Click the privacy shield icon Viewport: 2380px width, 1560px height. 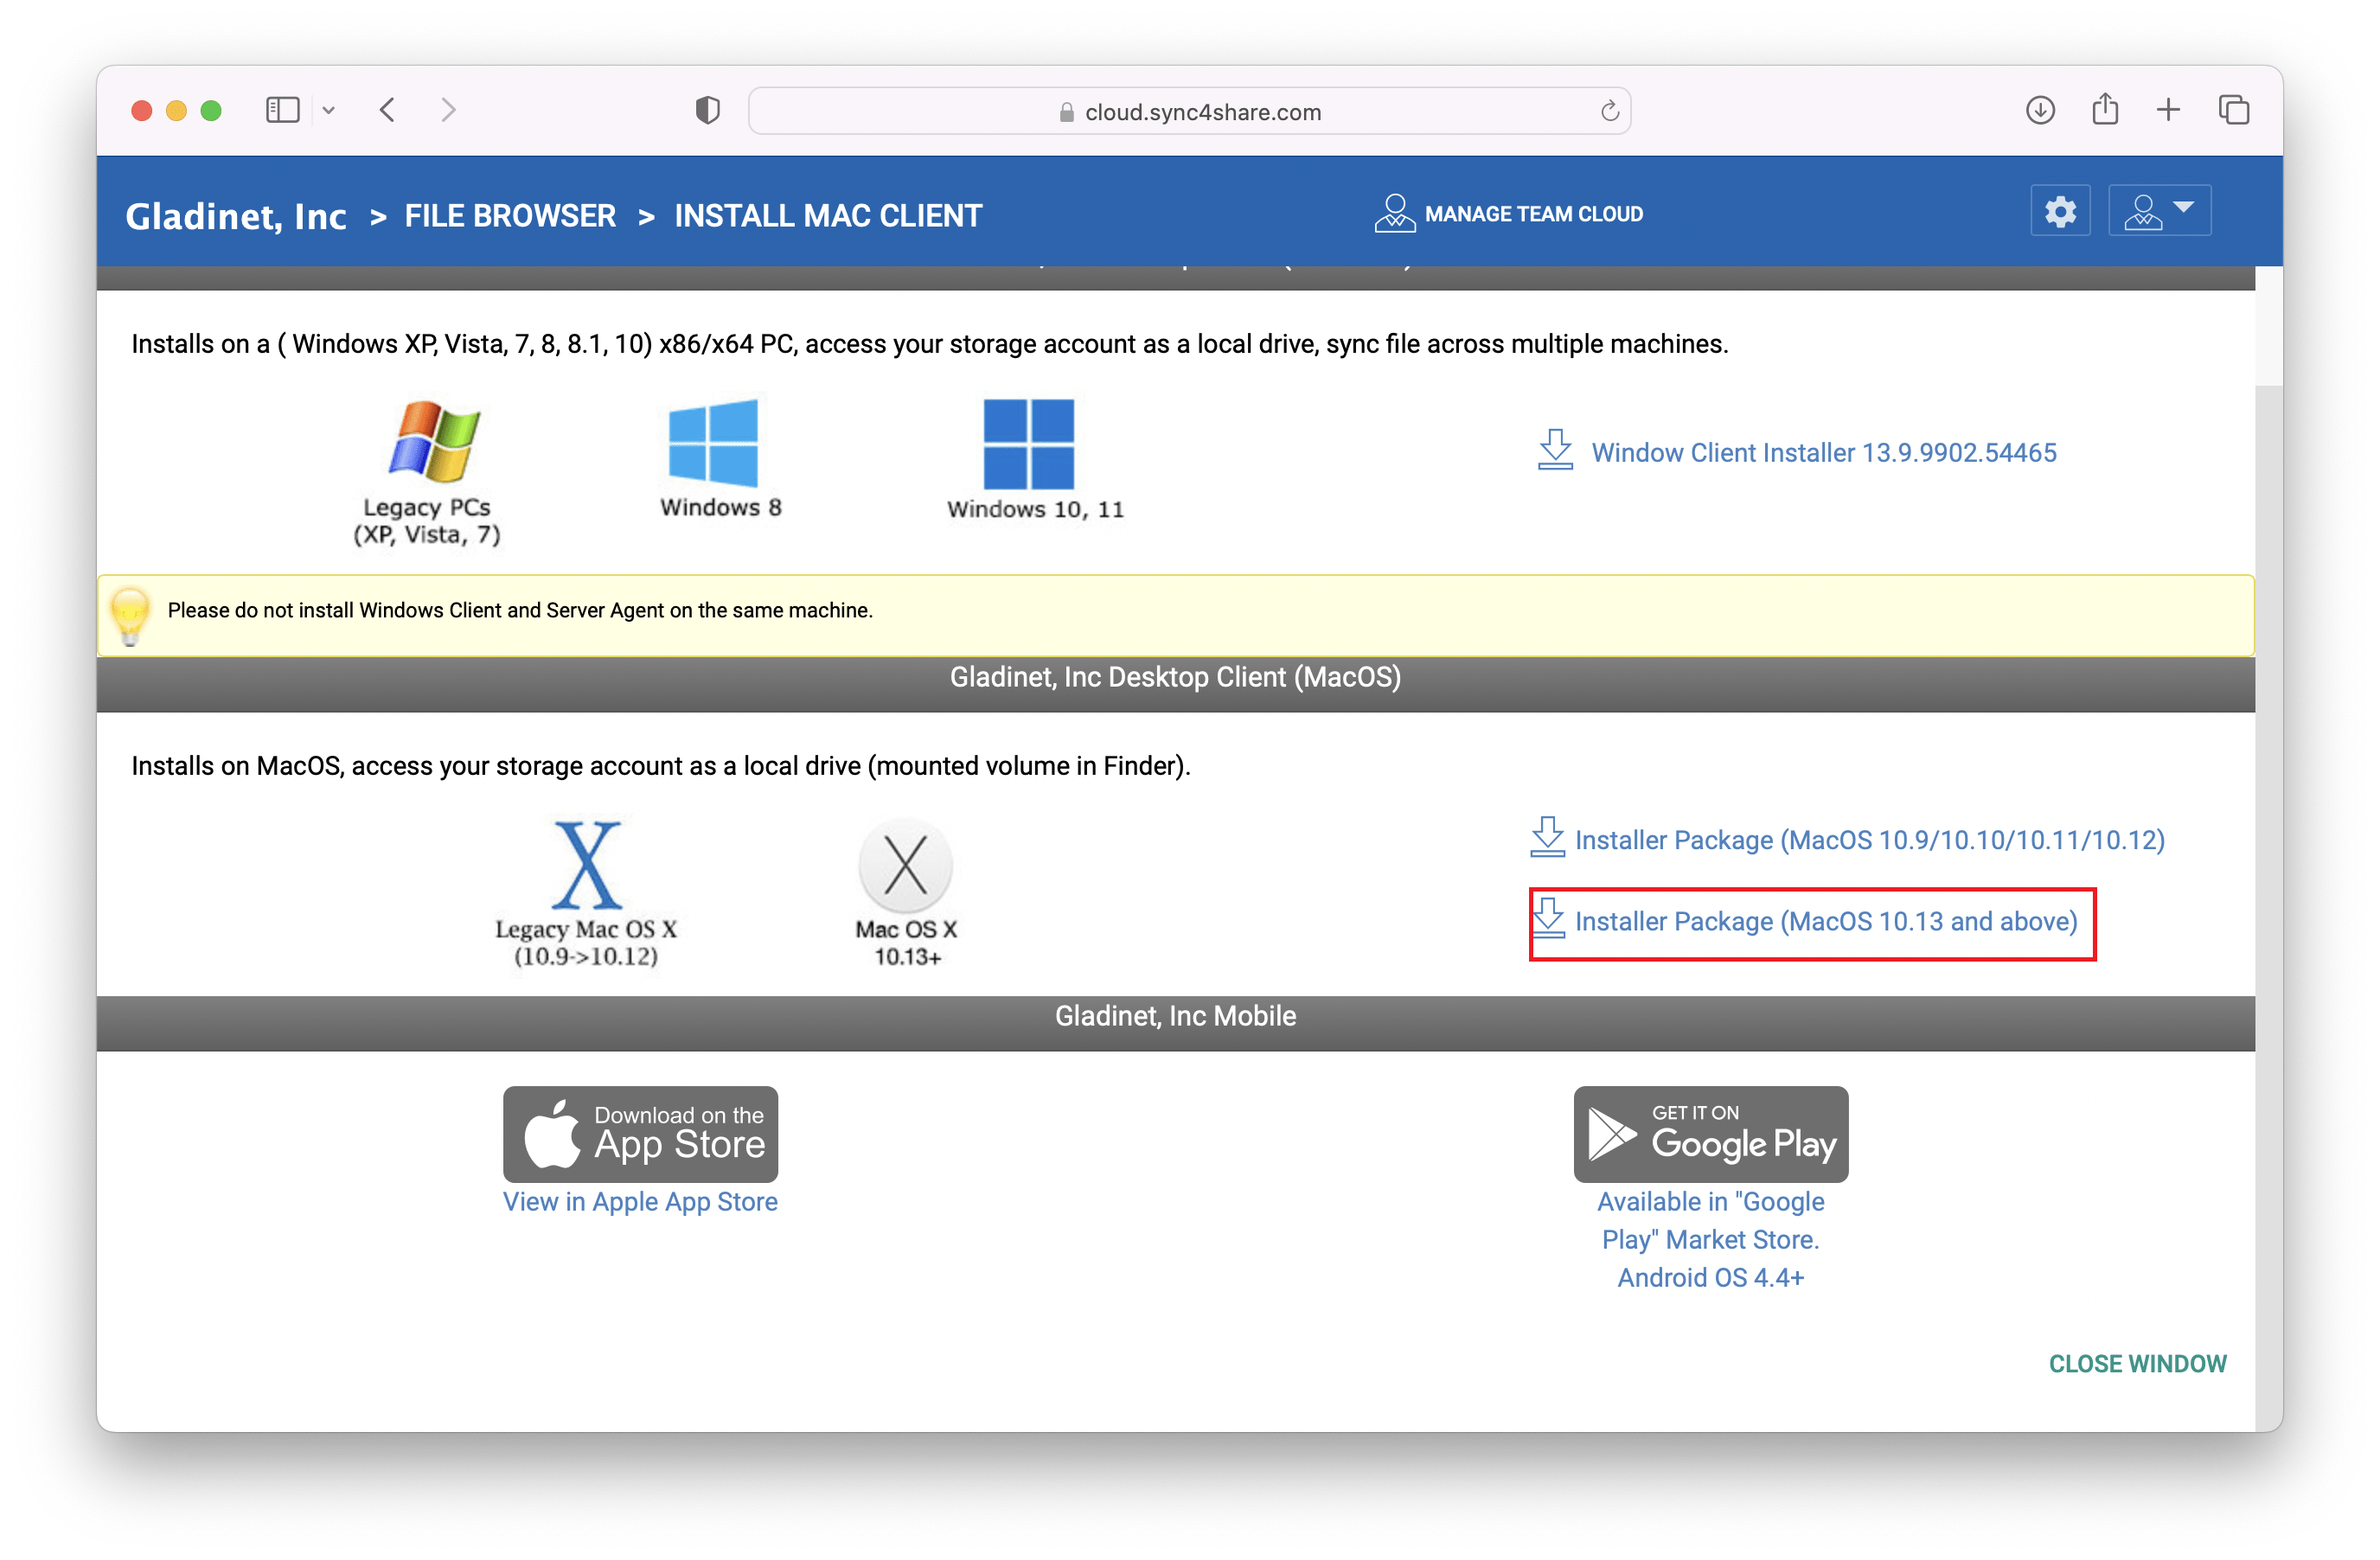pyautogui.click(x=707, y=110)
